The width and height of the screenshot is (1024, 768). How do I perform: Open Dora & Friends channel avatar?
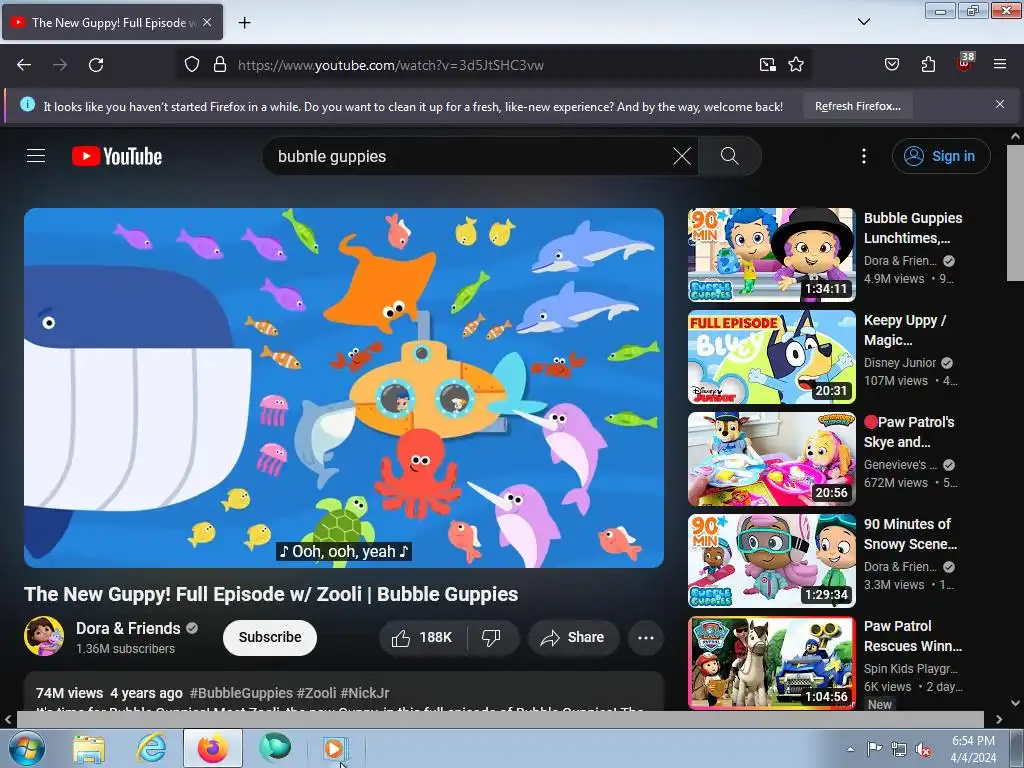pos(44,635)
